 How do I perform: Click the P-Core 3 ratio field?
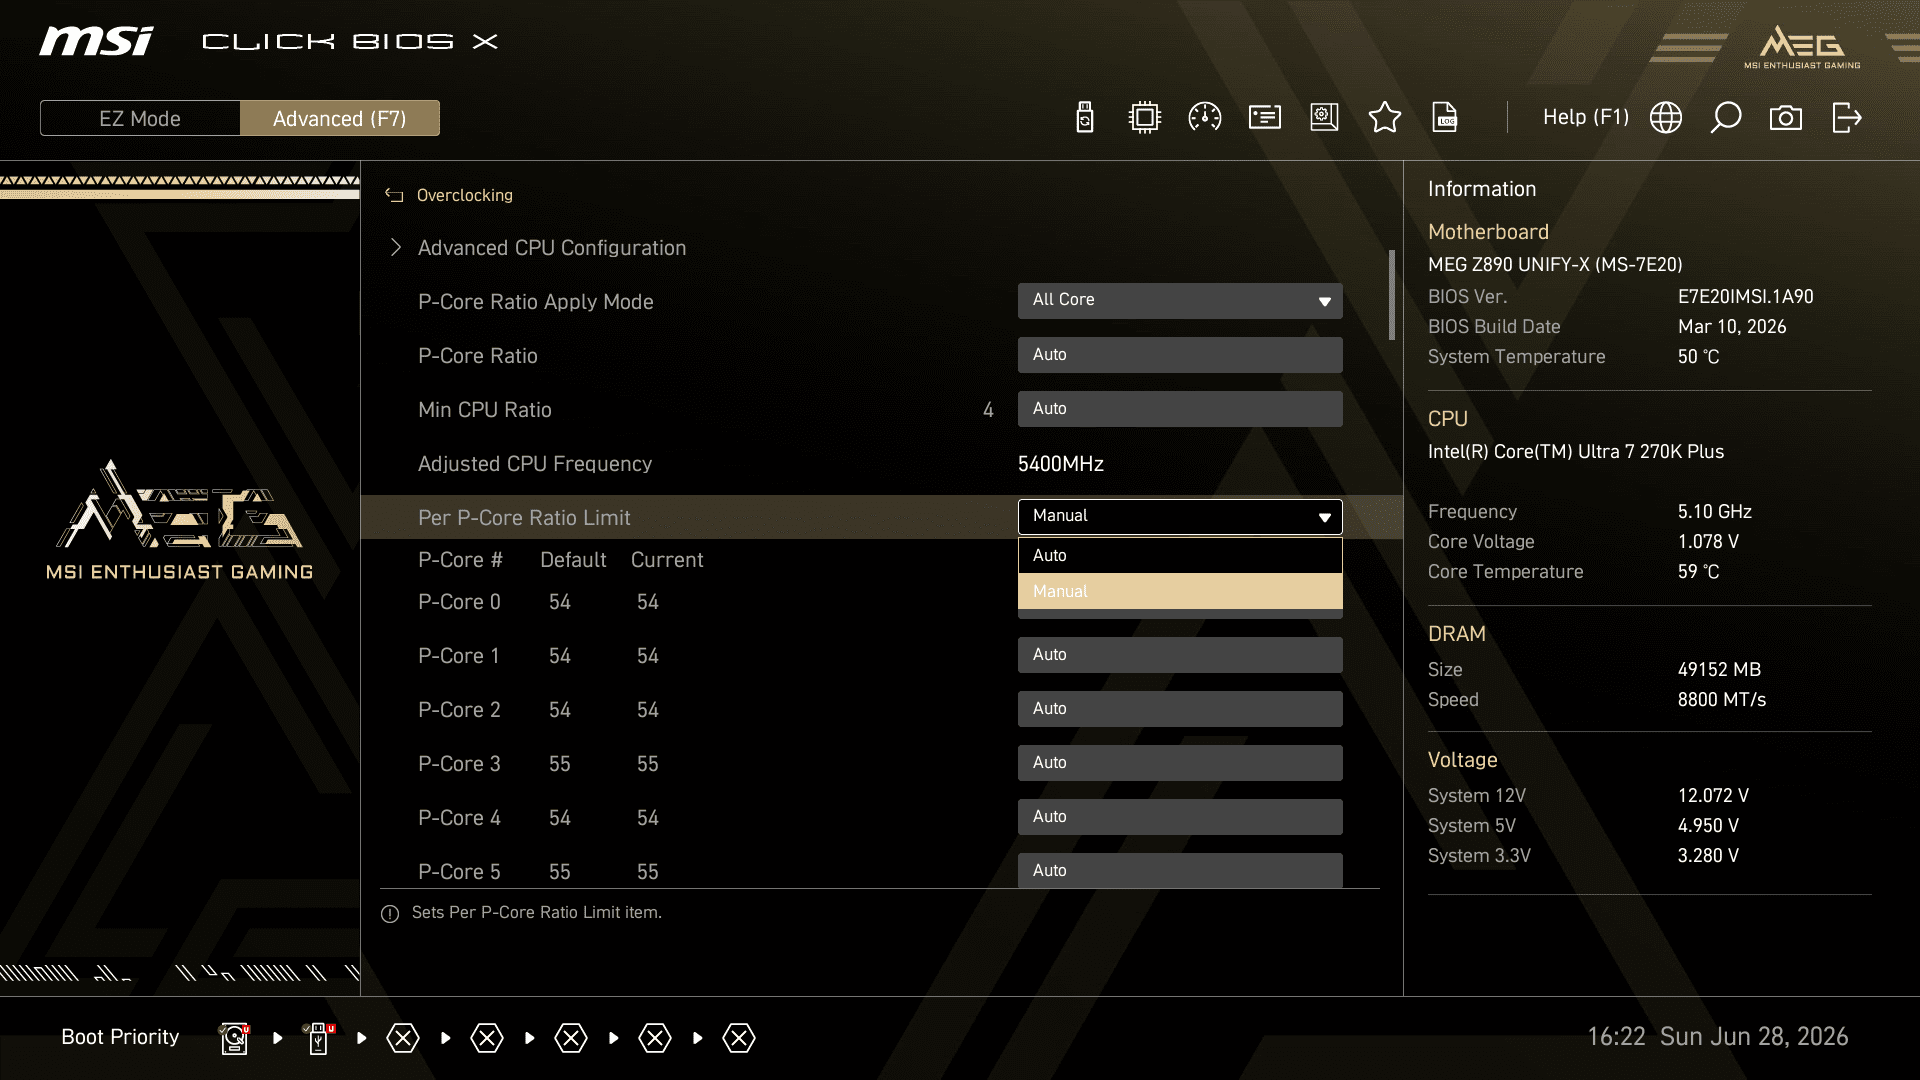(x=1180, y=763)
